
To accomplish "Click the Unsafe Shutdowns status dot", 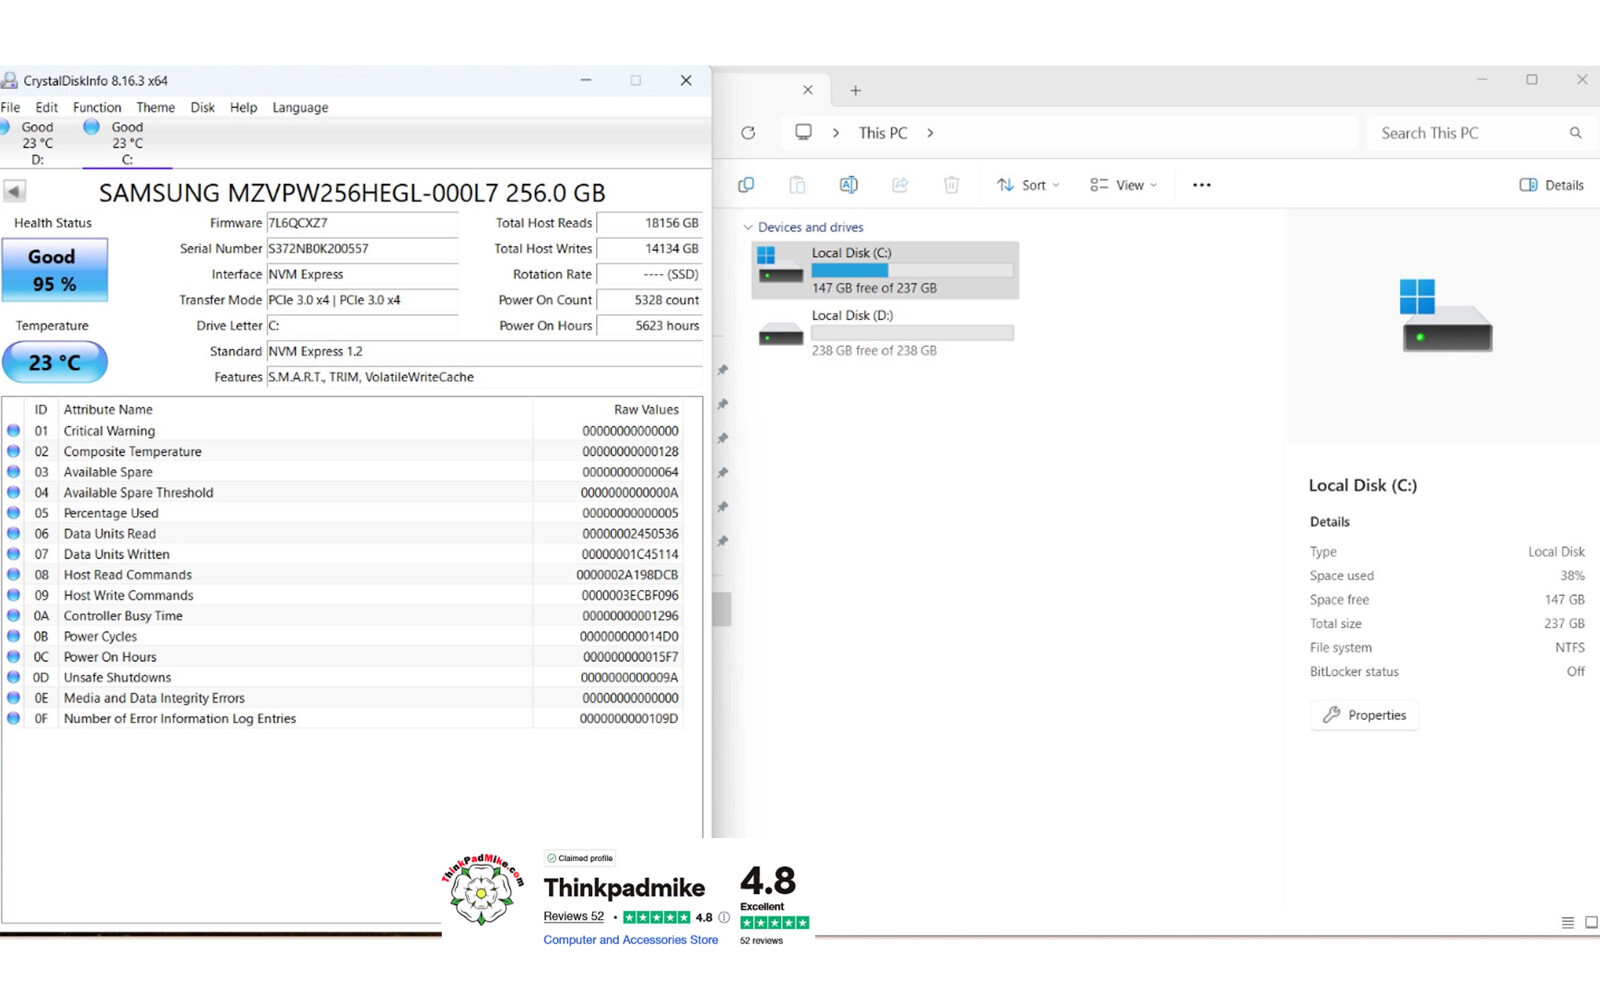I will 13,677.
